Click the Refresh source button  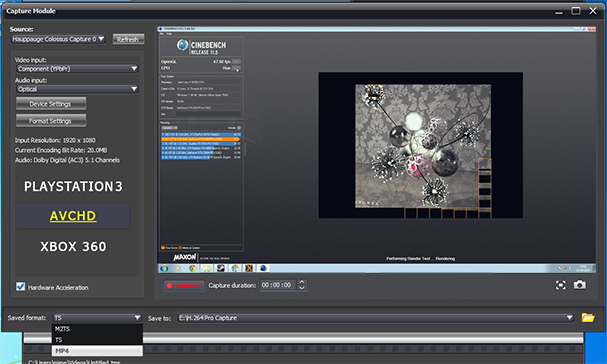(128, 39)
